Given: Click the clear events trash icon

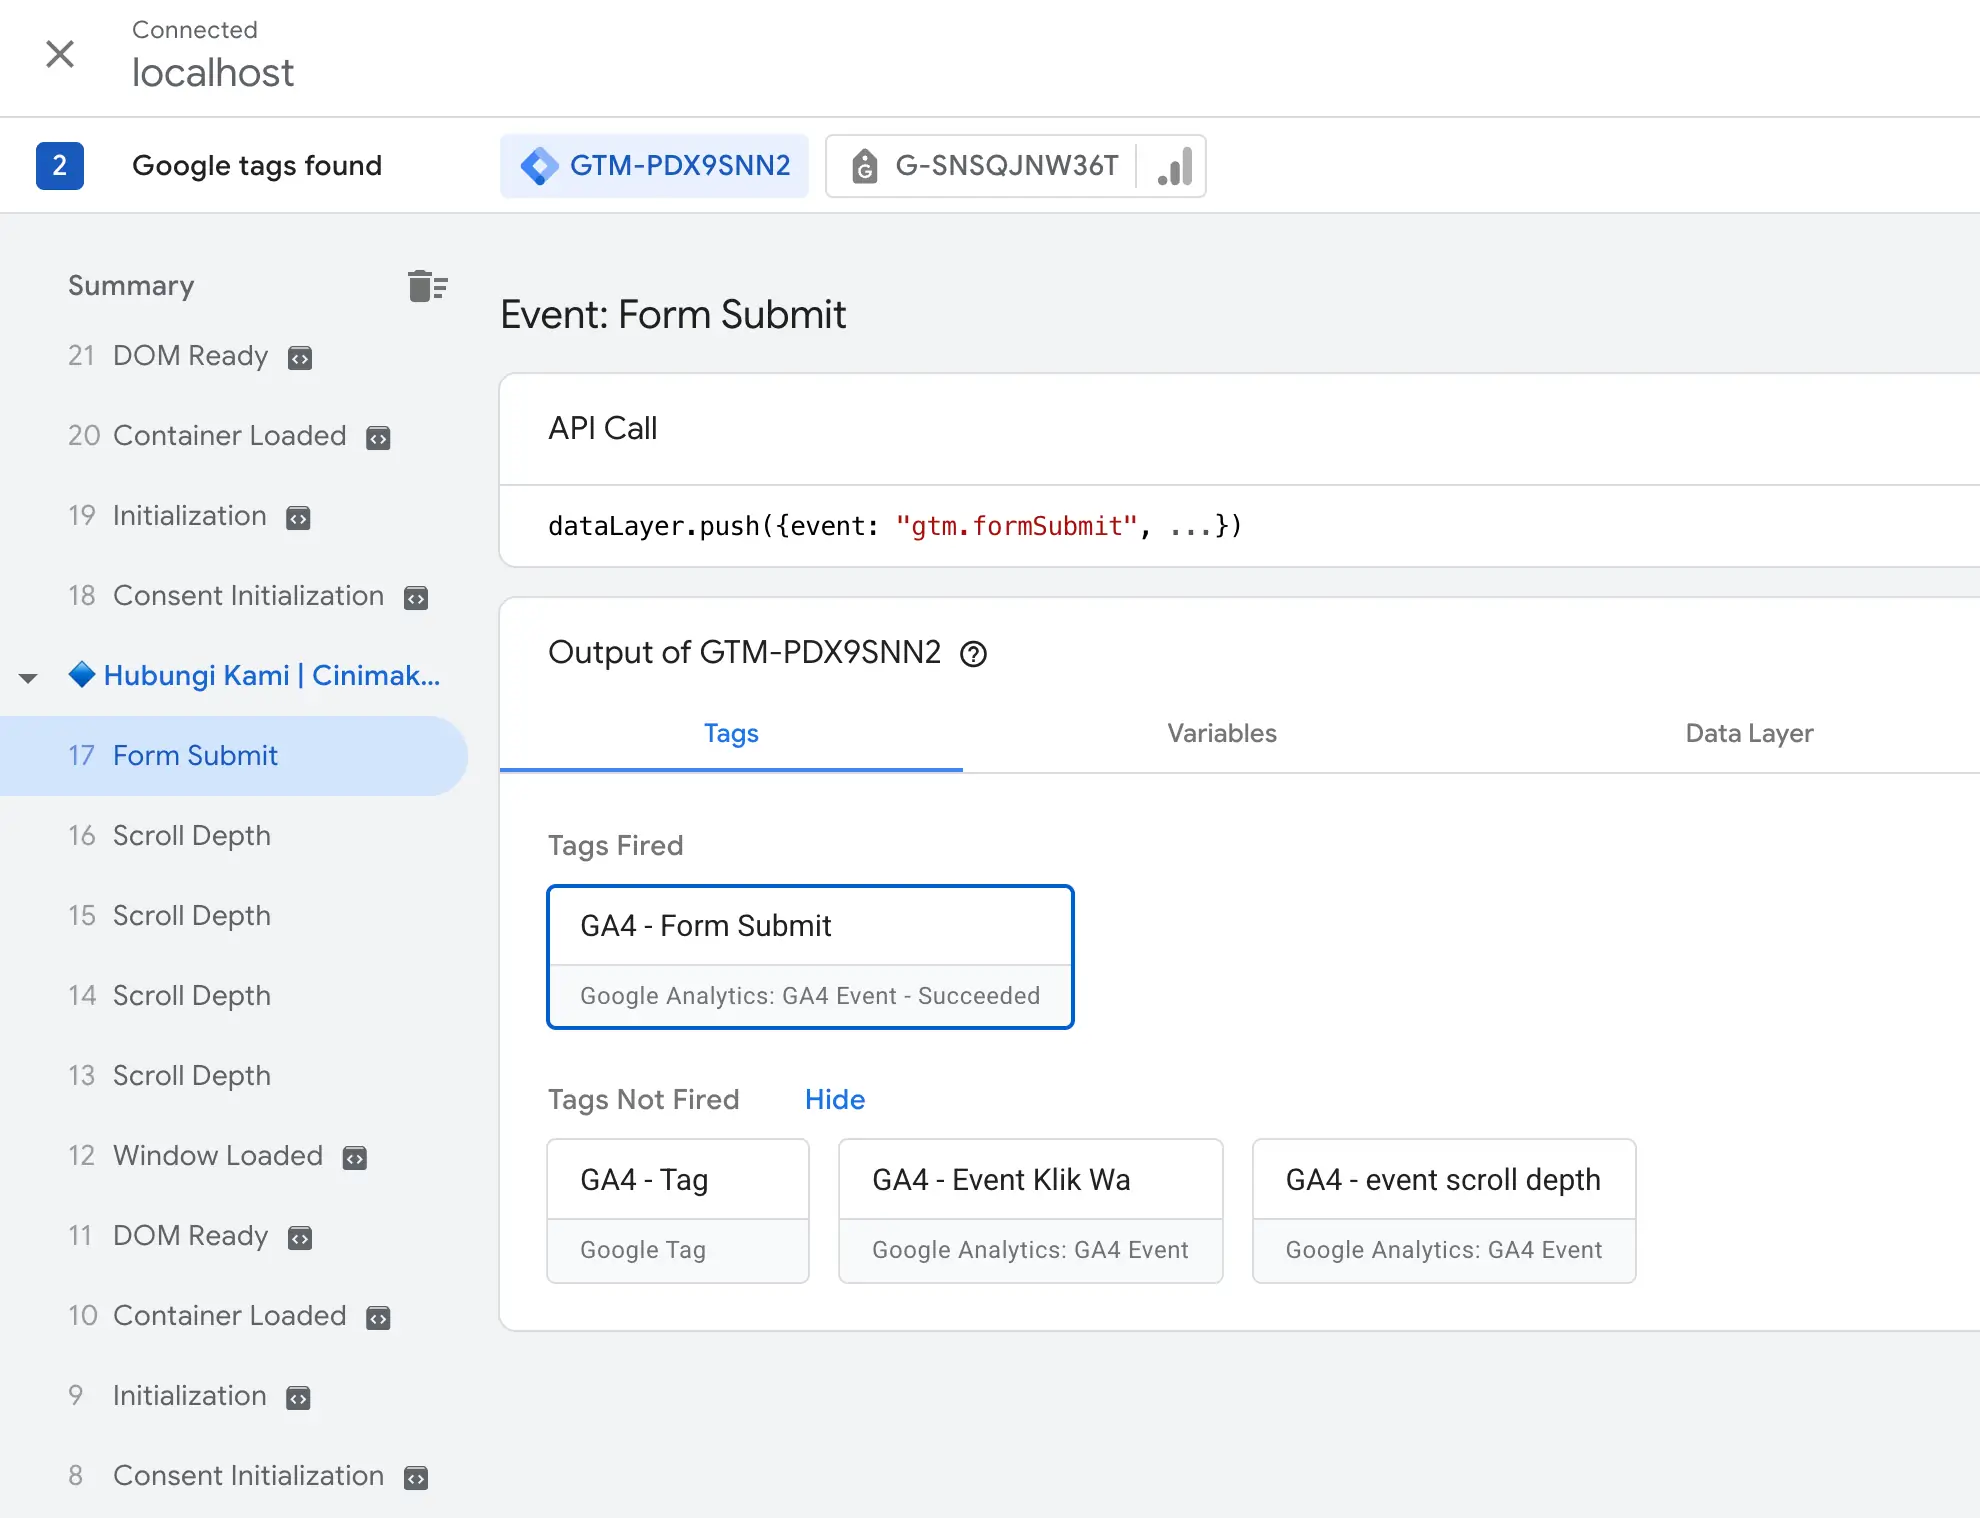Looking at the screenshot, I should [427, 286].
